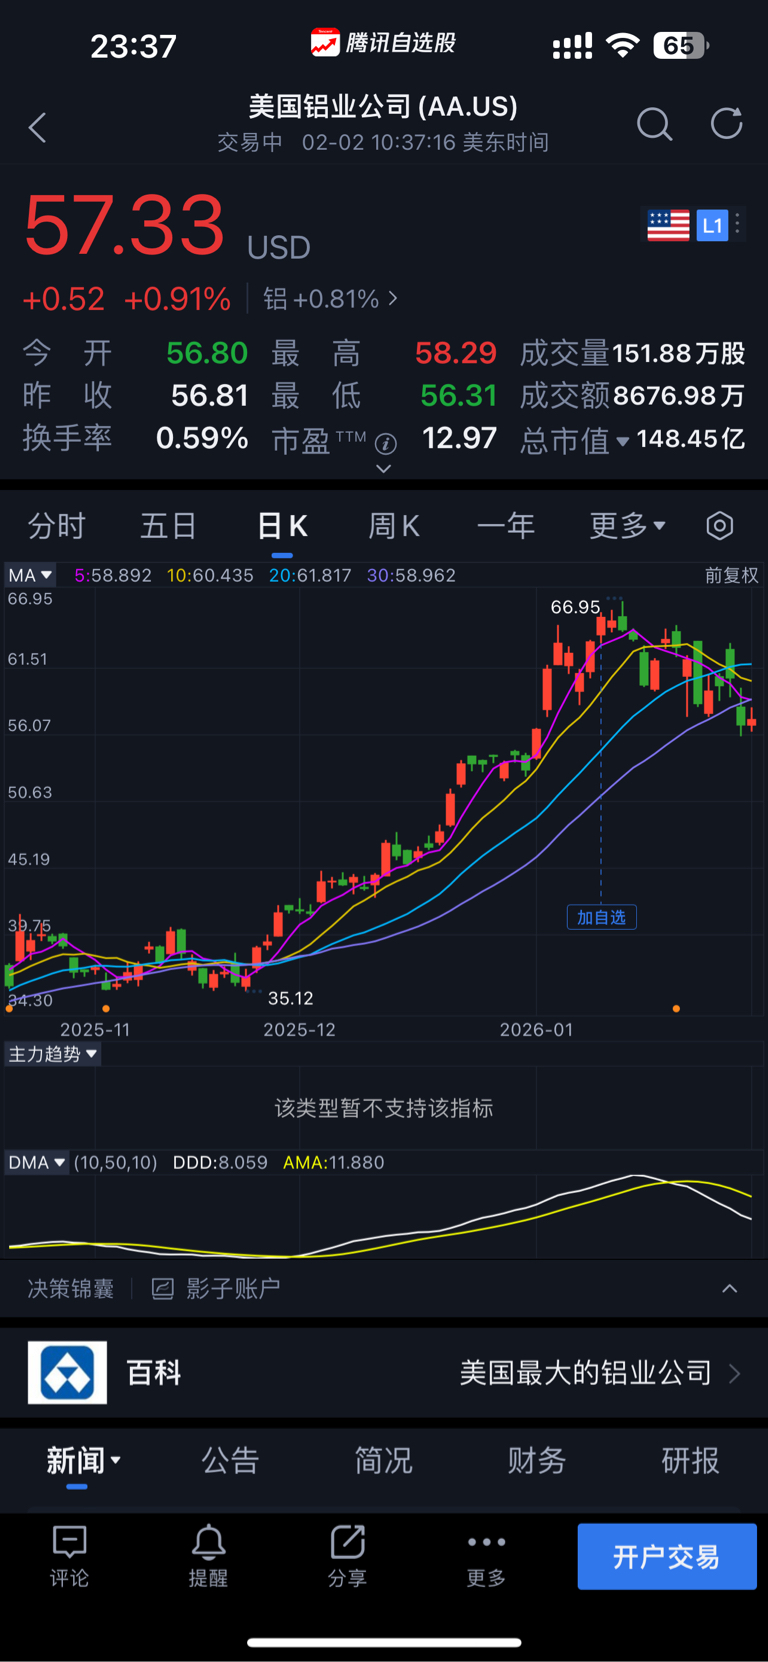The height and width of the screenshot is (1662, 768).
Task: Tap the current price 57.33
Action: [124, 225]
